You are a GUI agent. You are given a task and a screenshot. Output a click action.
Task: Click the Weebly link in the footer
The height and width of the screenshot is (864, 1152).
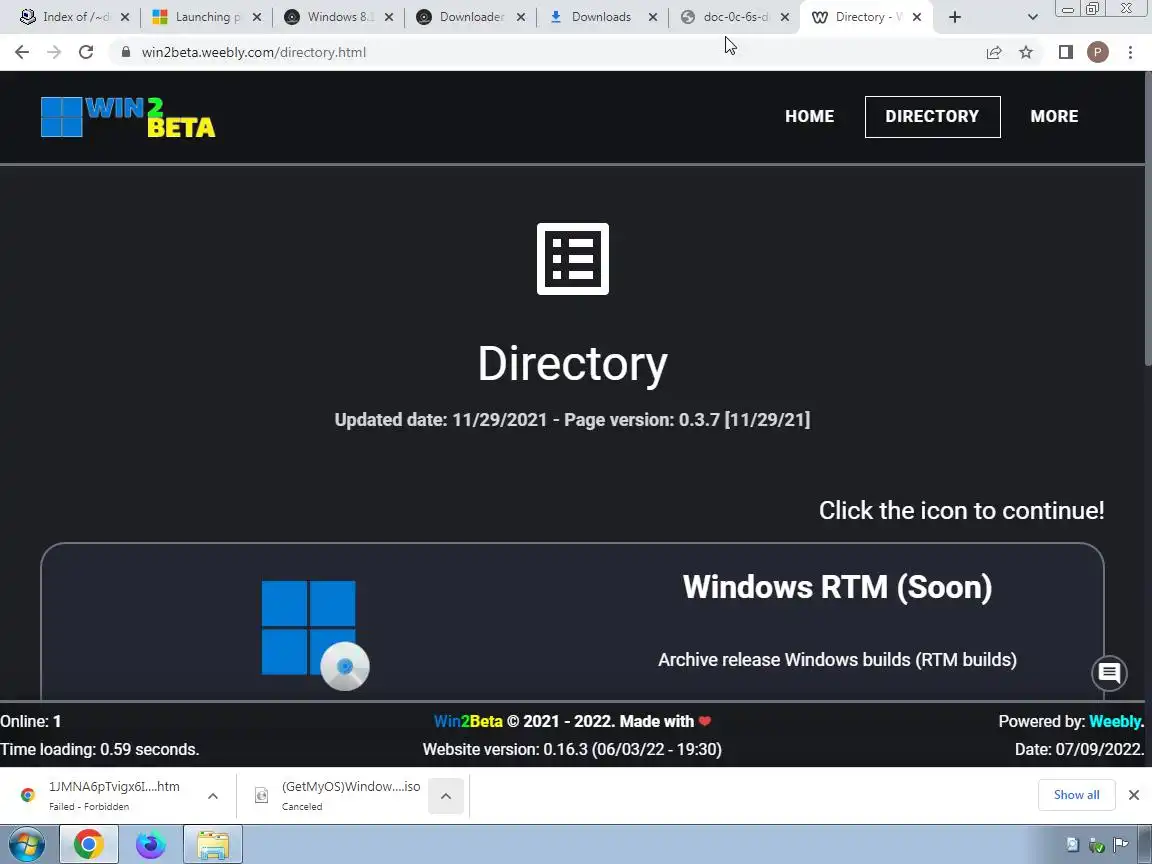1115,721
